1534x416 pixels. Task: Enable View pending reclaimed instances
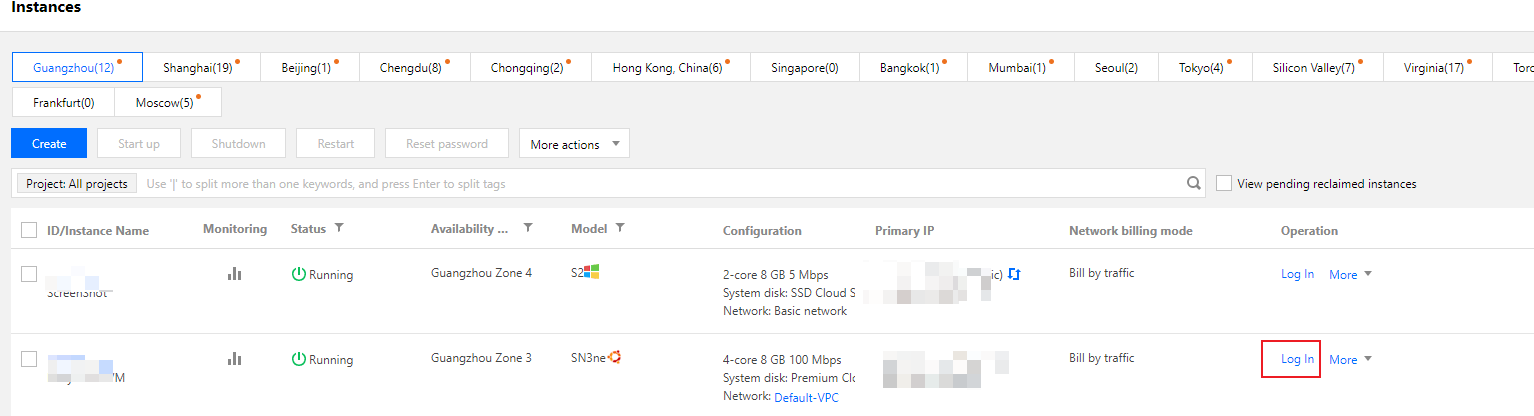pyautogui.click(x=1224, y=183)
